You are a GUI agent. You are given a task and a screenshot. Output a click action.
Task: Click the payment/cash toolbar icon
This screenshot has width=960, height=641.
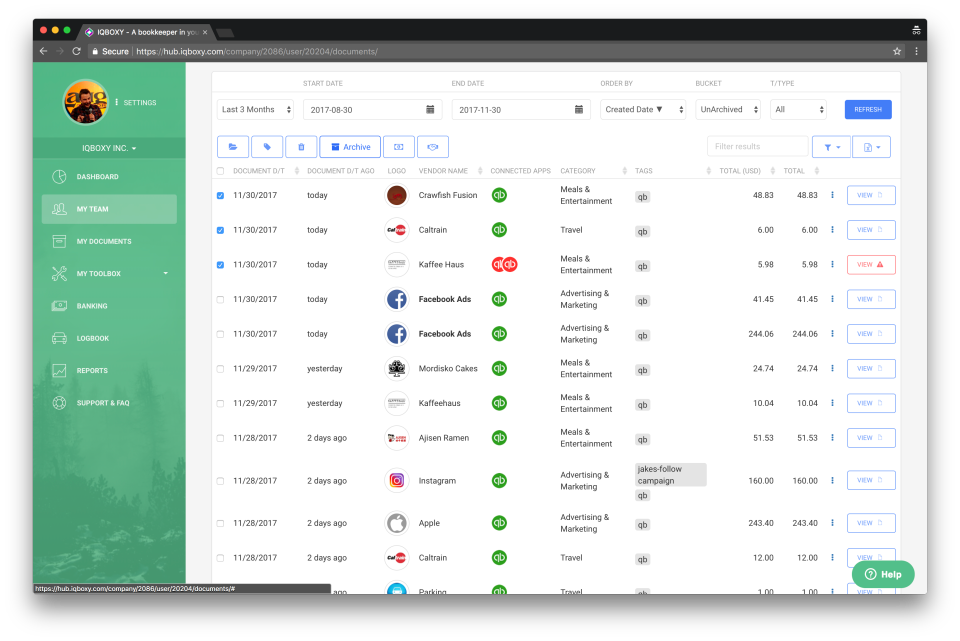398,146
